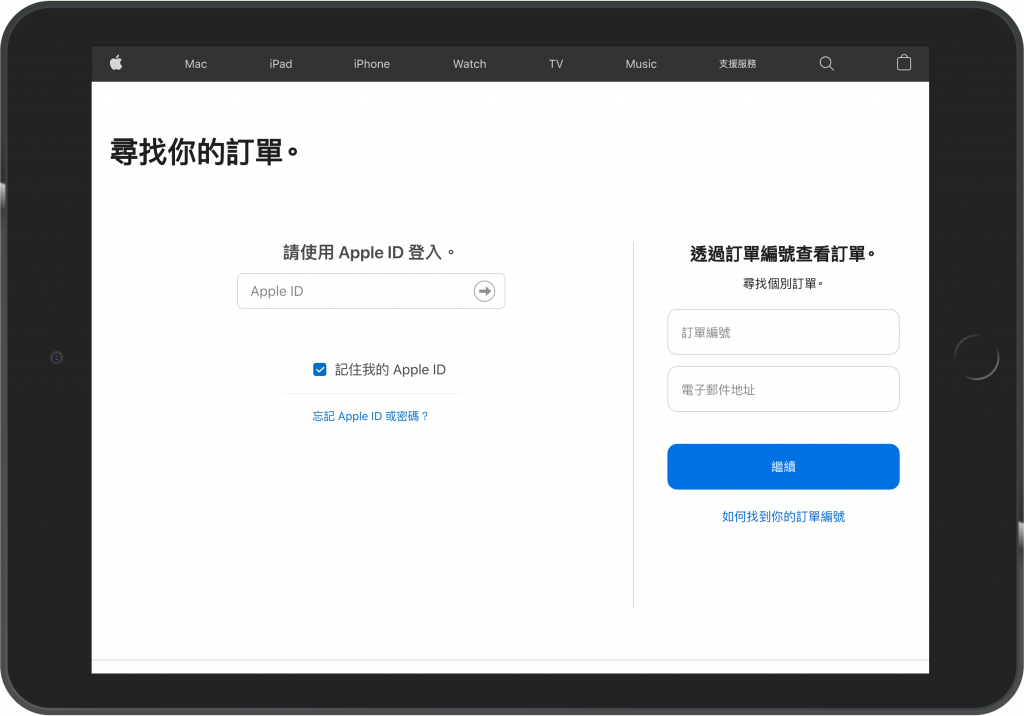Submit Apple ID with arrow button
The image size is (1024, 716).
pyautogui.click(x=484, y=291)
